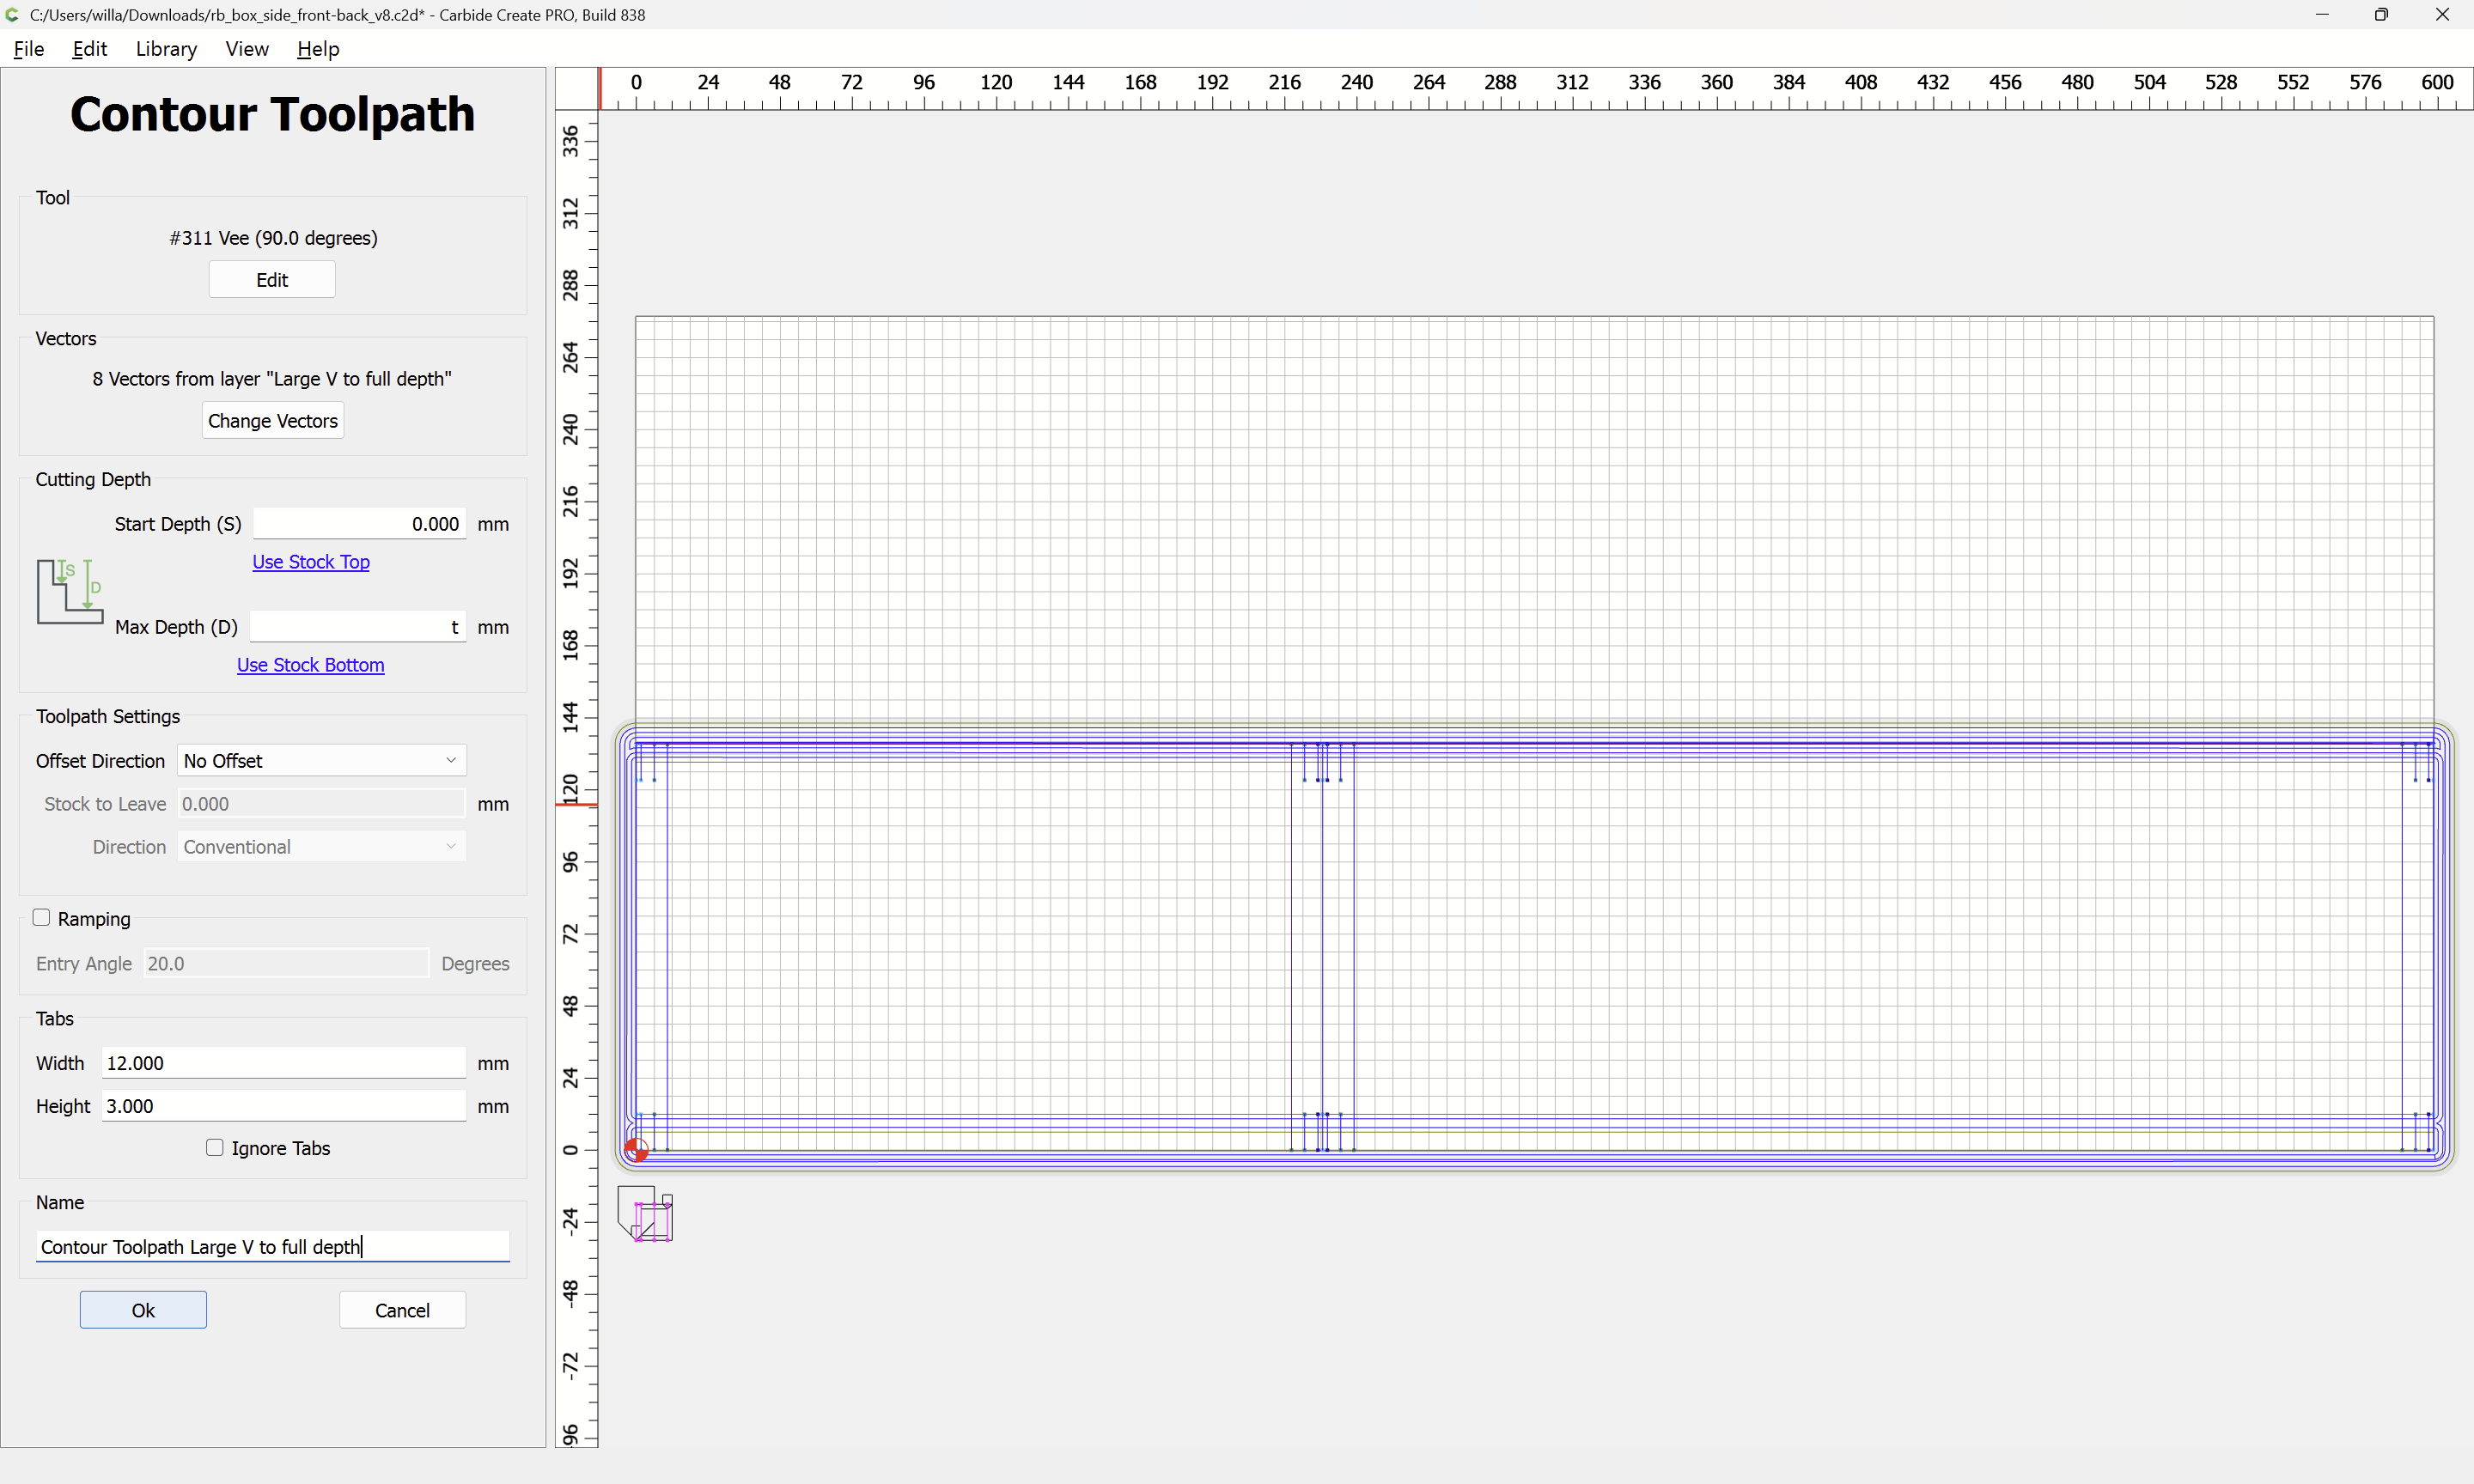Viewport: 2474px width, 1484px height.
Task: Open the View menu
Action: [246, 49]
